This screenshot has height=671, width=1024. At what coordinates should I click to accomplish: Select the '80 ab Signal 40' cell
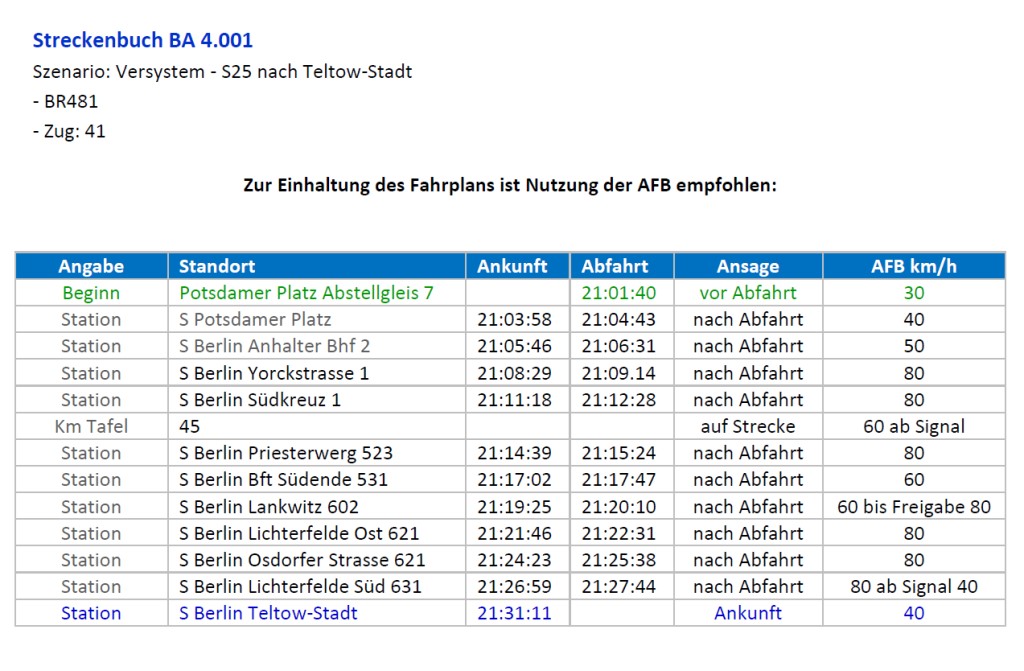tap(914, 587)
